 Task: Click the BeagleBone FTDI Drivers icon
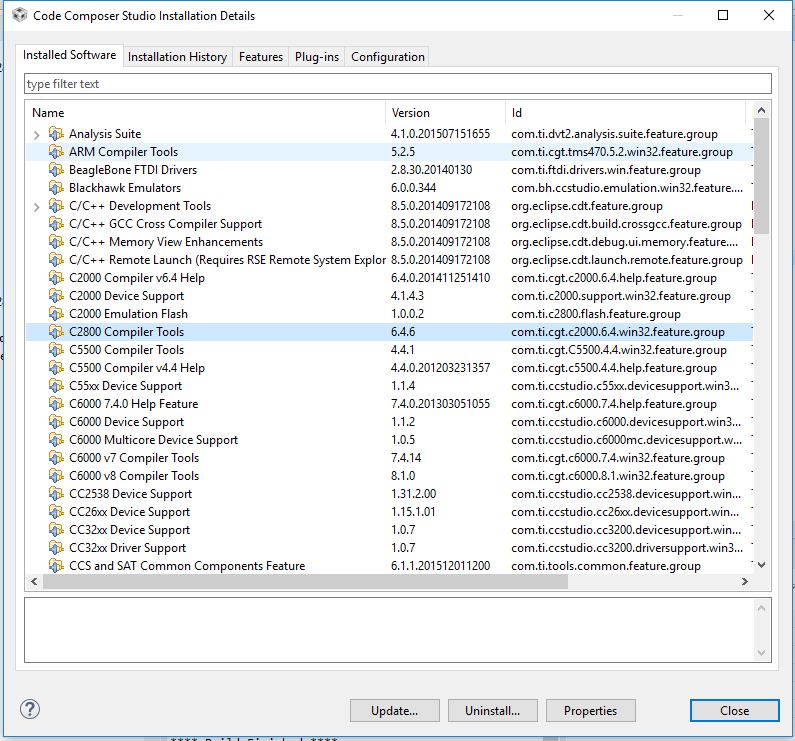point(56,170)
